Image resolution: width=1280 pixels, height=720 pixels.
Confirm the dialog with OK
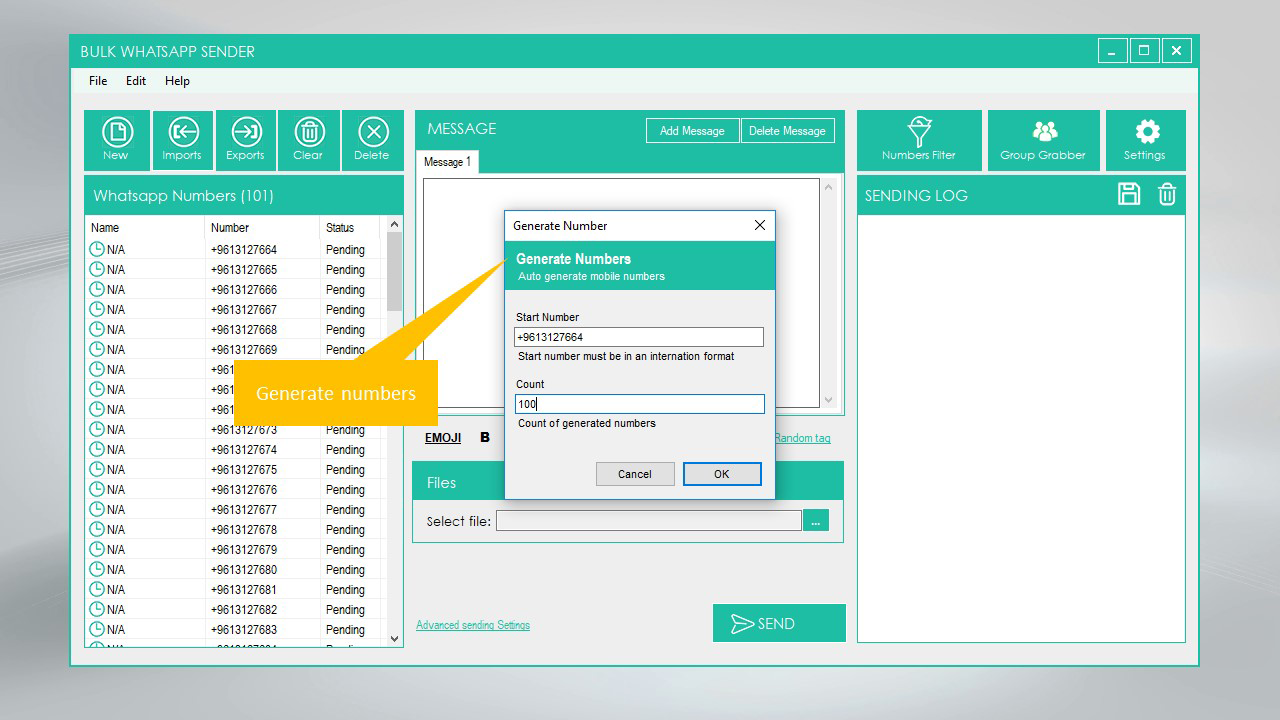pyautogui.click(x=722, y=474)
